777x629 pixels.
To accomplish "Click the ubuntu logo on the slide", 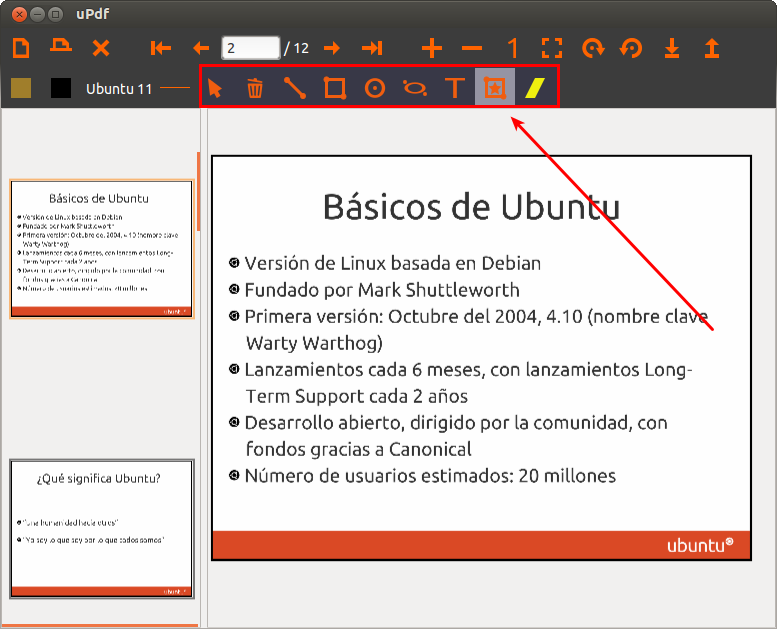I will (700, 545).
